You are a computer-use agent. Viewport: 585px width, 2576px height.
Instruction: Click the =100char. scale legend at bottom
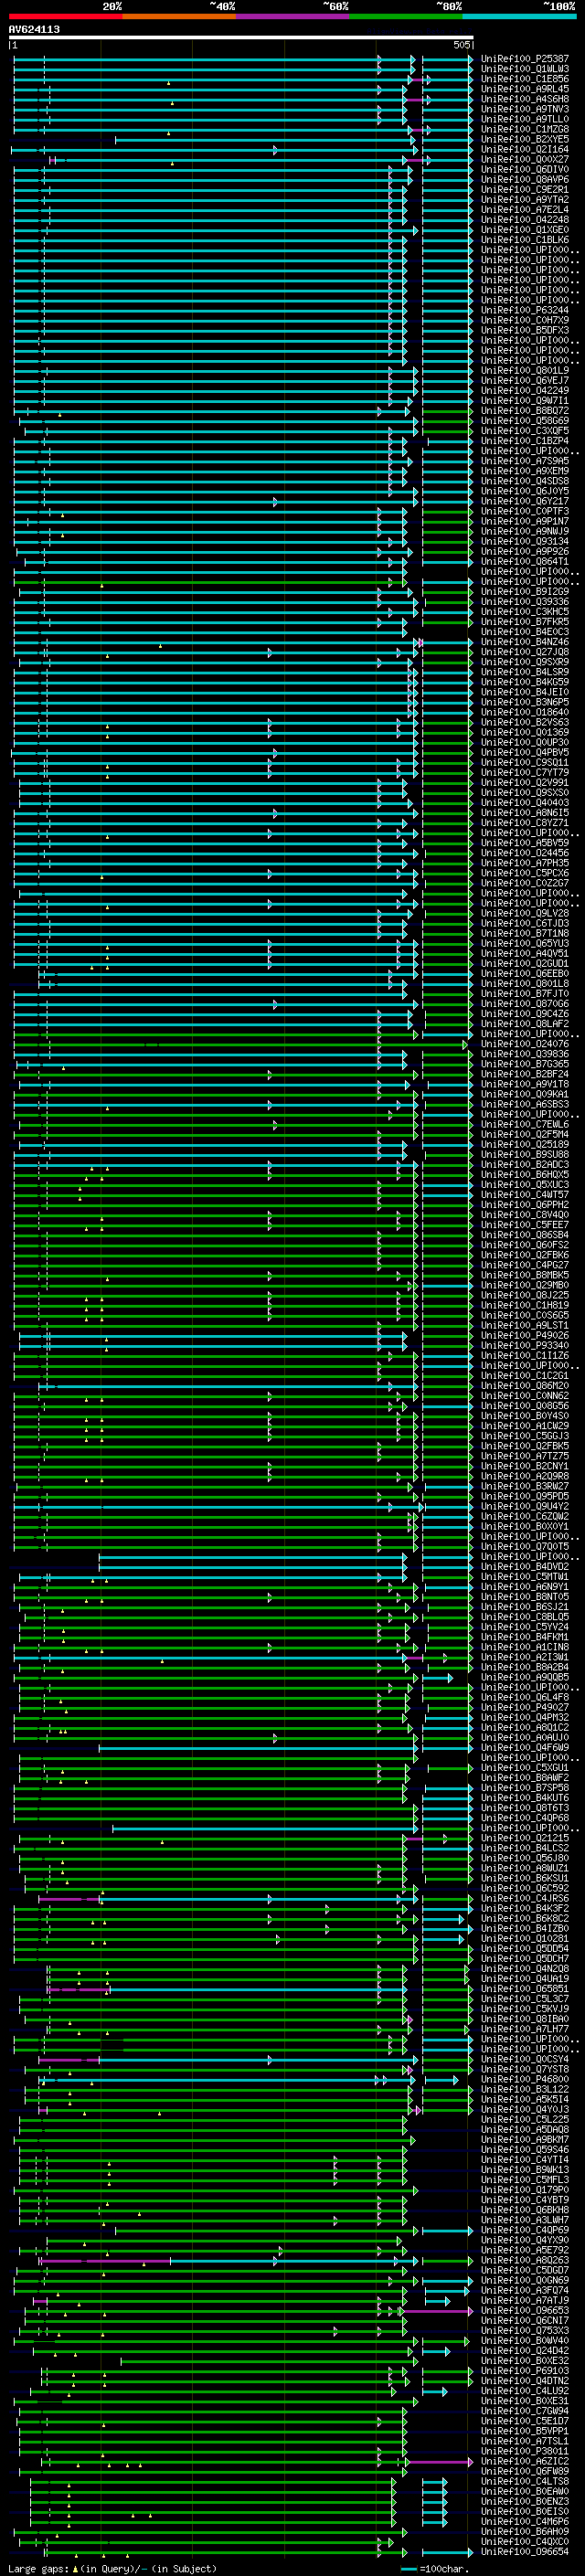(x=437, y=2568)
